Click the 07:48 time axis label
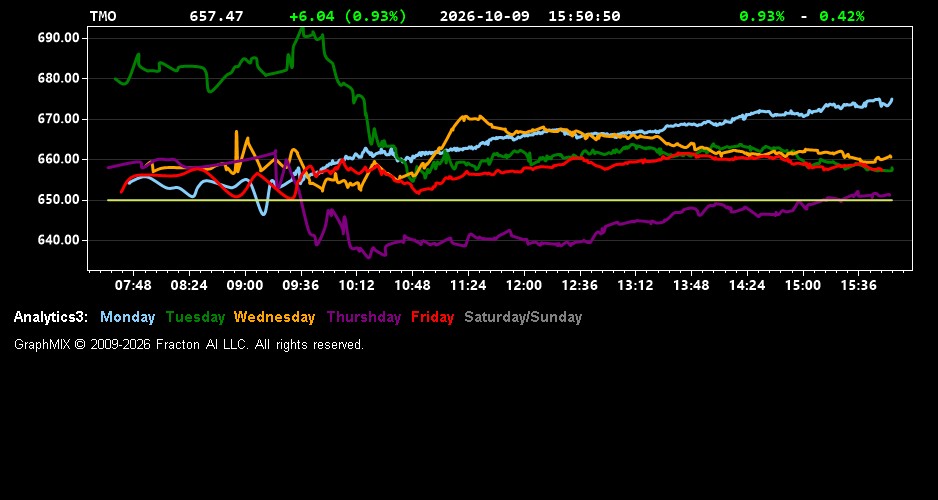 point(133,285)
